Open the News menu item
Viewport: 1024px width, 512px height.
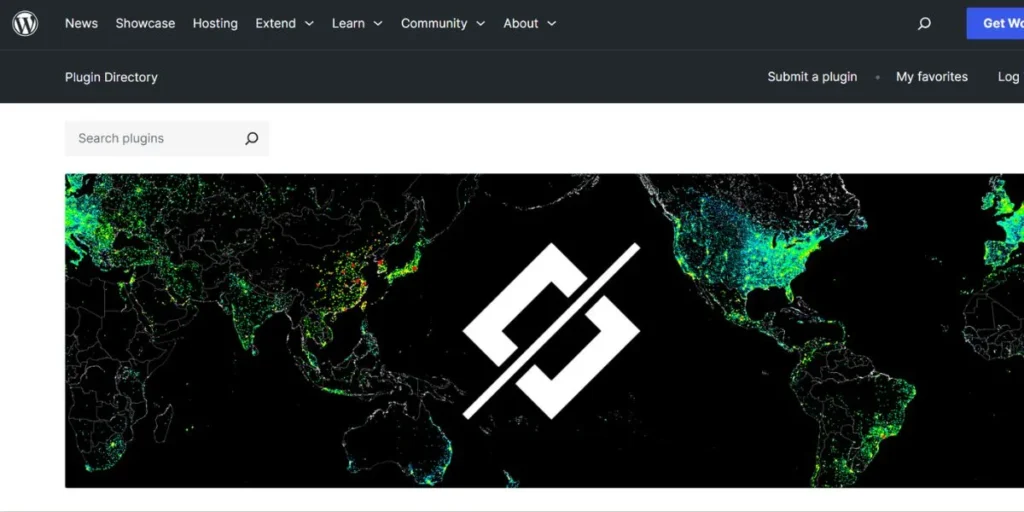(x=81, y=24)
